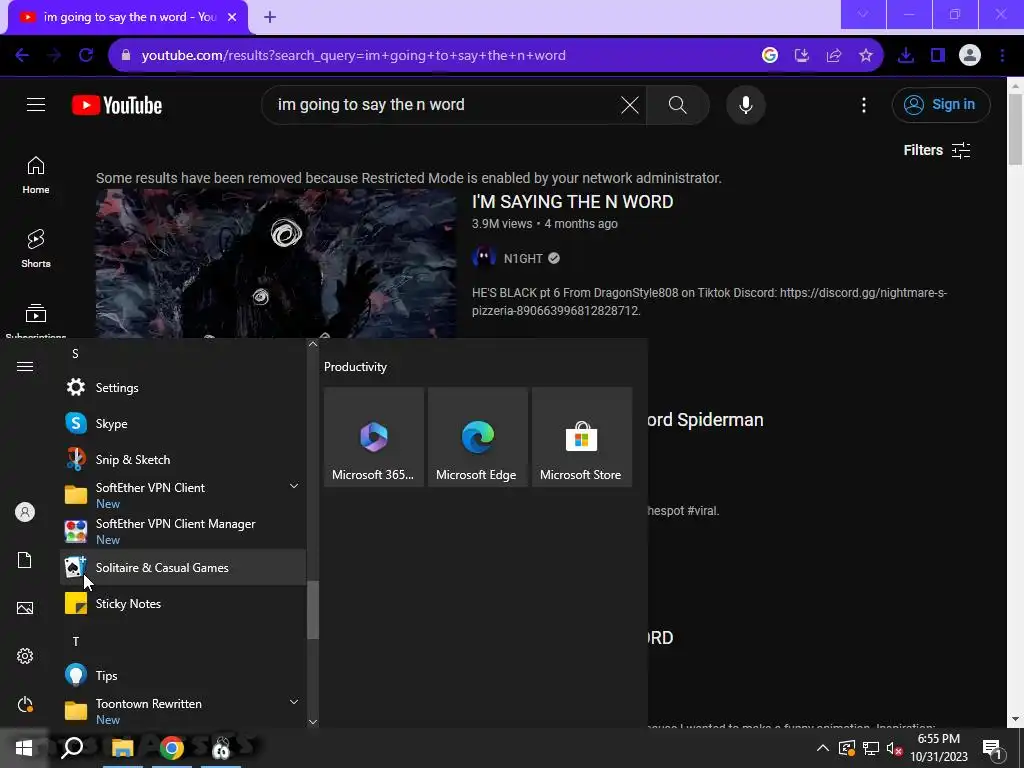Bookmark this page with the star
The image size is (1024, 768).
coord(865,56)
